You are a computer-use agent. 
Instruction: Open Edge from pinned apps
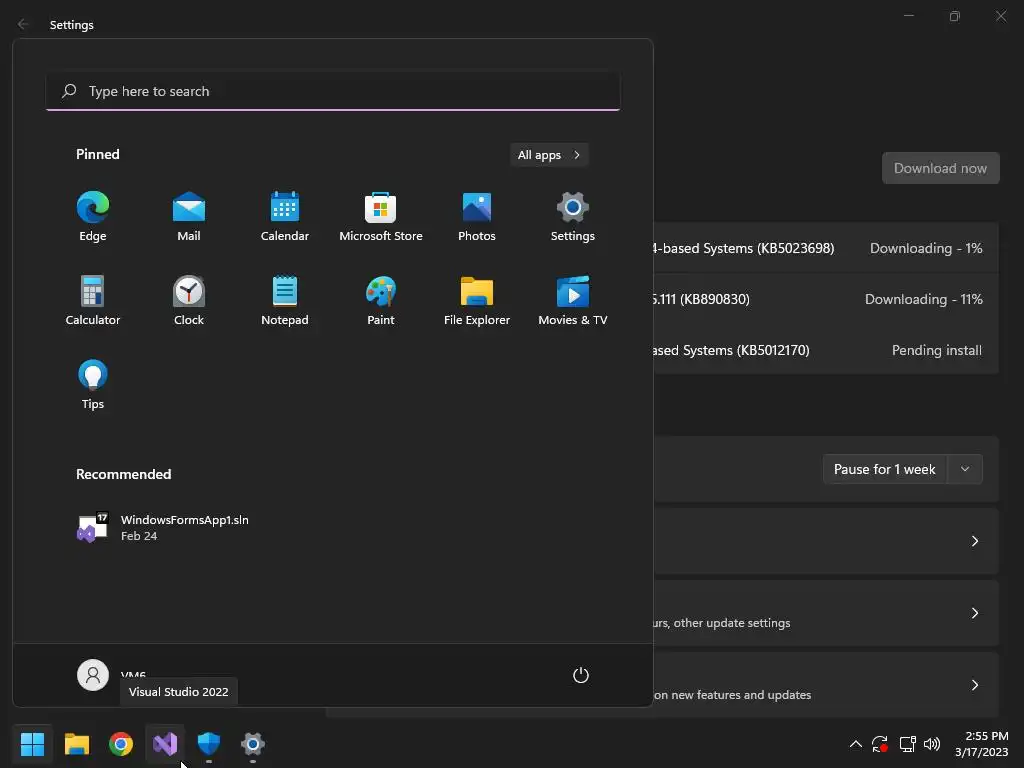point(93,217)
